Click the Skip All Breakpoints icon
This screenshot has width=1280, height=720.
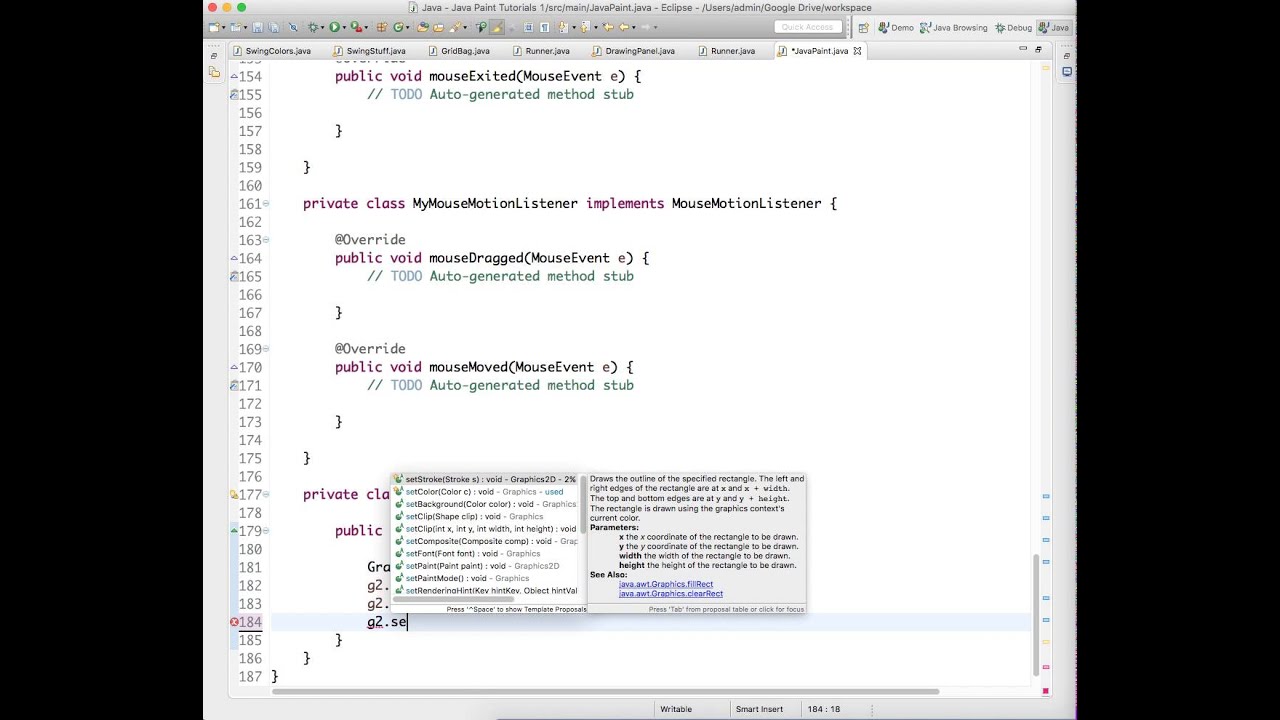point(293,27)
